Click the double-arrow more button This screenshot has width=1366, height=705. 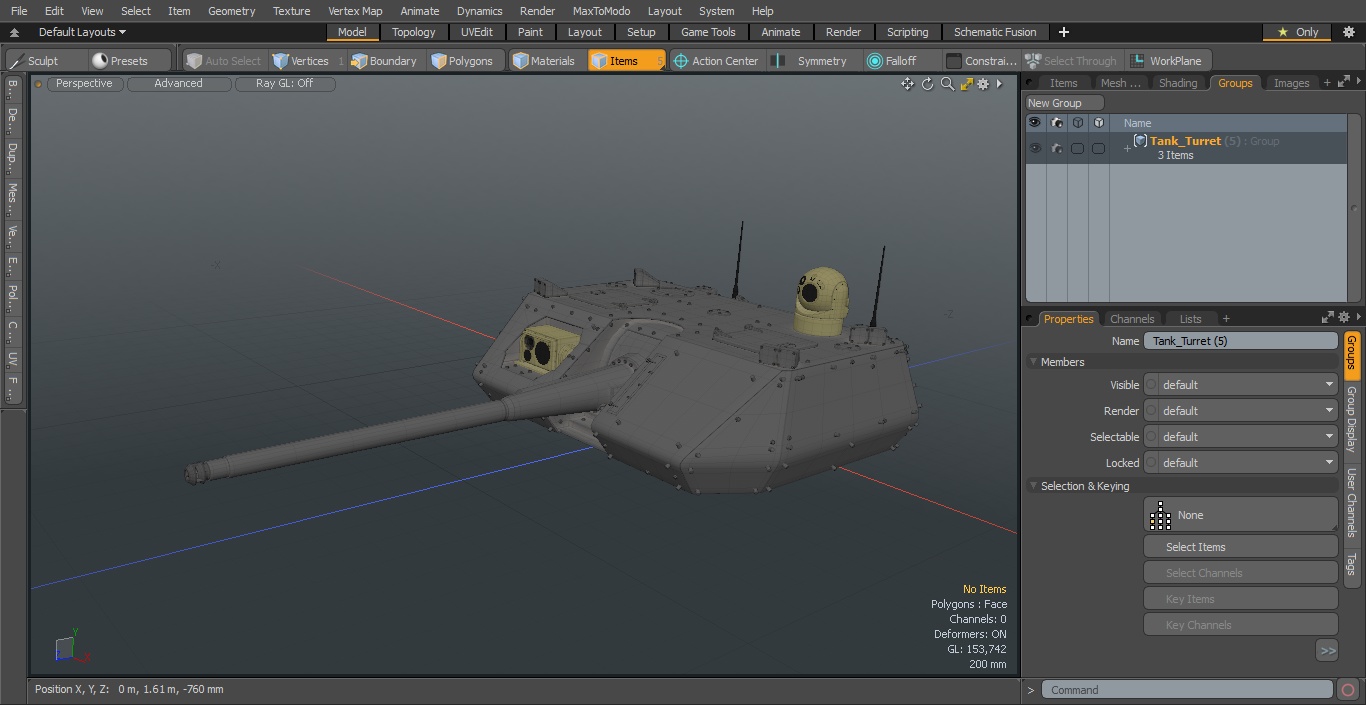tap(1327, 651)
